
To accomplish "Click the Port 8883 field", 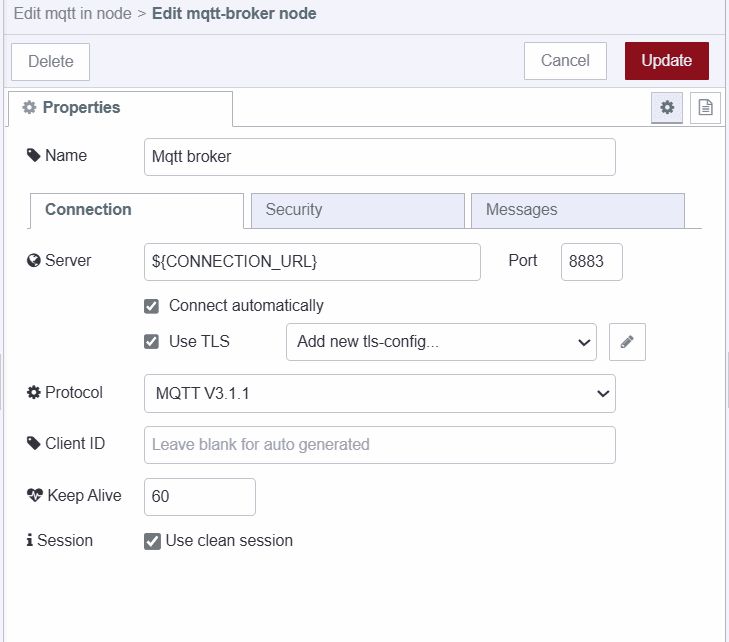I will 591,262.
